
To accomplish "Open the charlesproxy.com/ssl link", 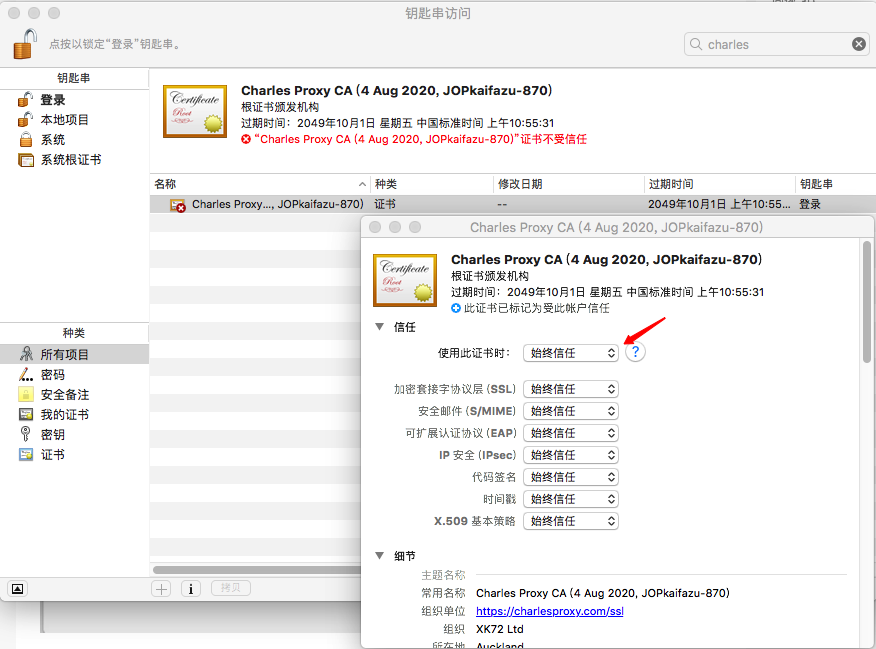I will point(550,611).
